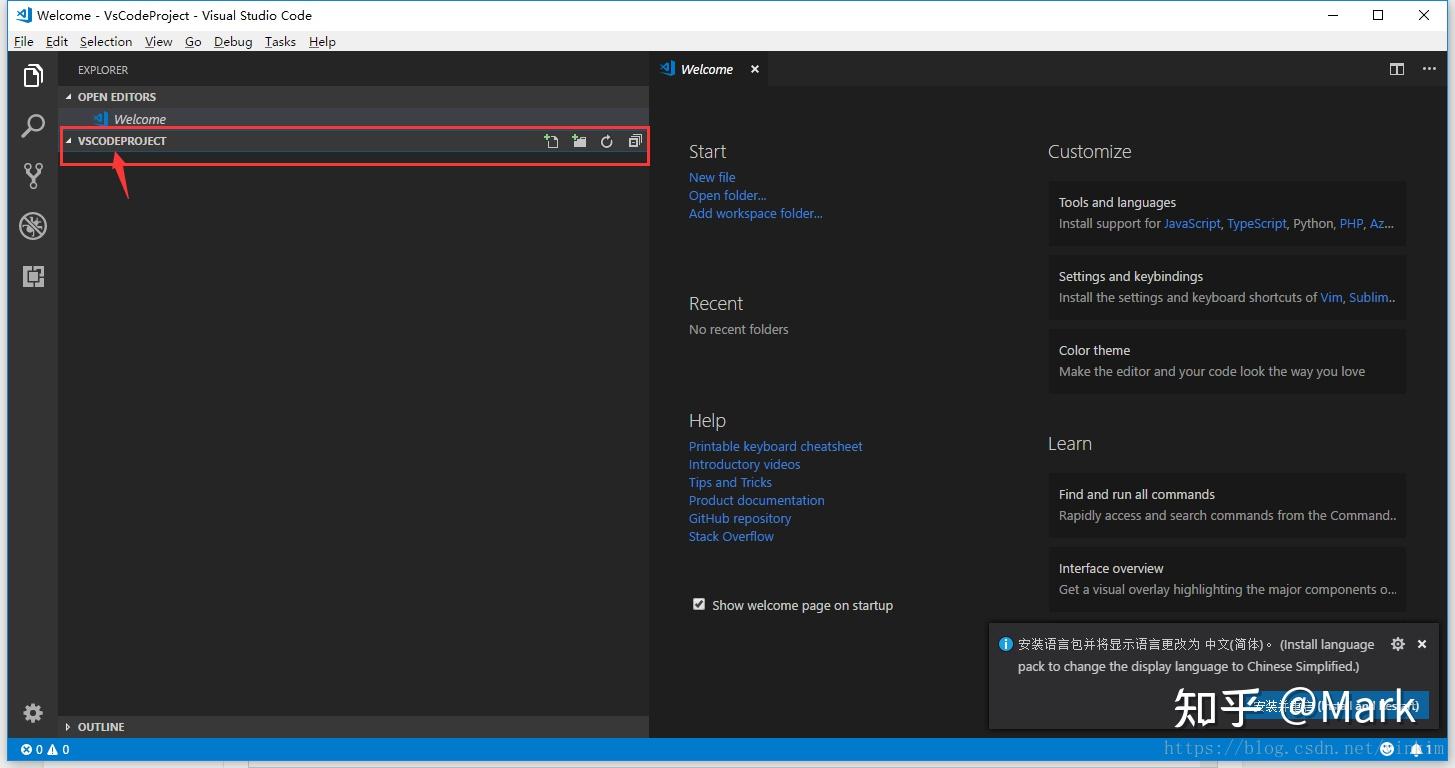This screenshot has height=768, width=1455.
Task: Toggle Show welcome page on startup checkbox
Action: click(x=699, y=604)
